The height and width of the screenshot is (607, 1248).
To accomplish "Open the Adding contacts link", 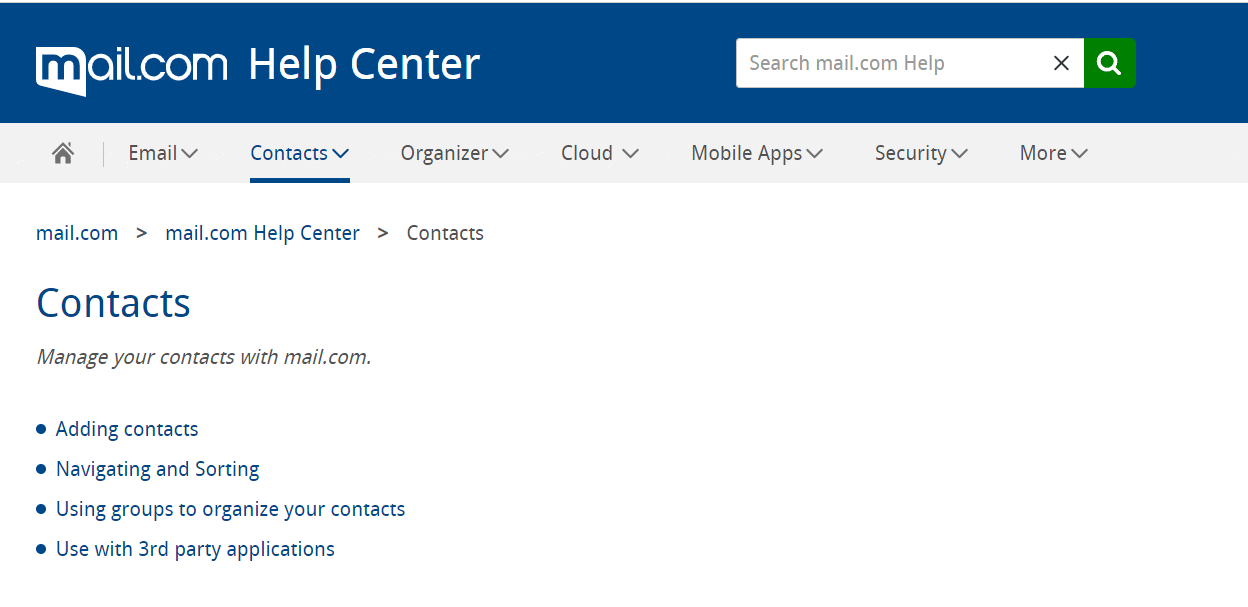I will click(127, 429).
